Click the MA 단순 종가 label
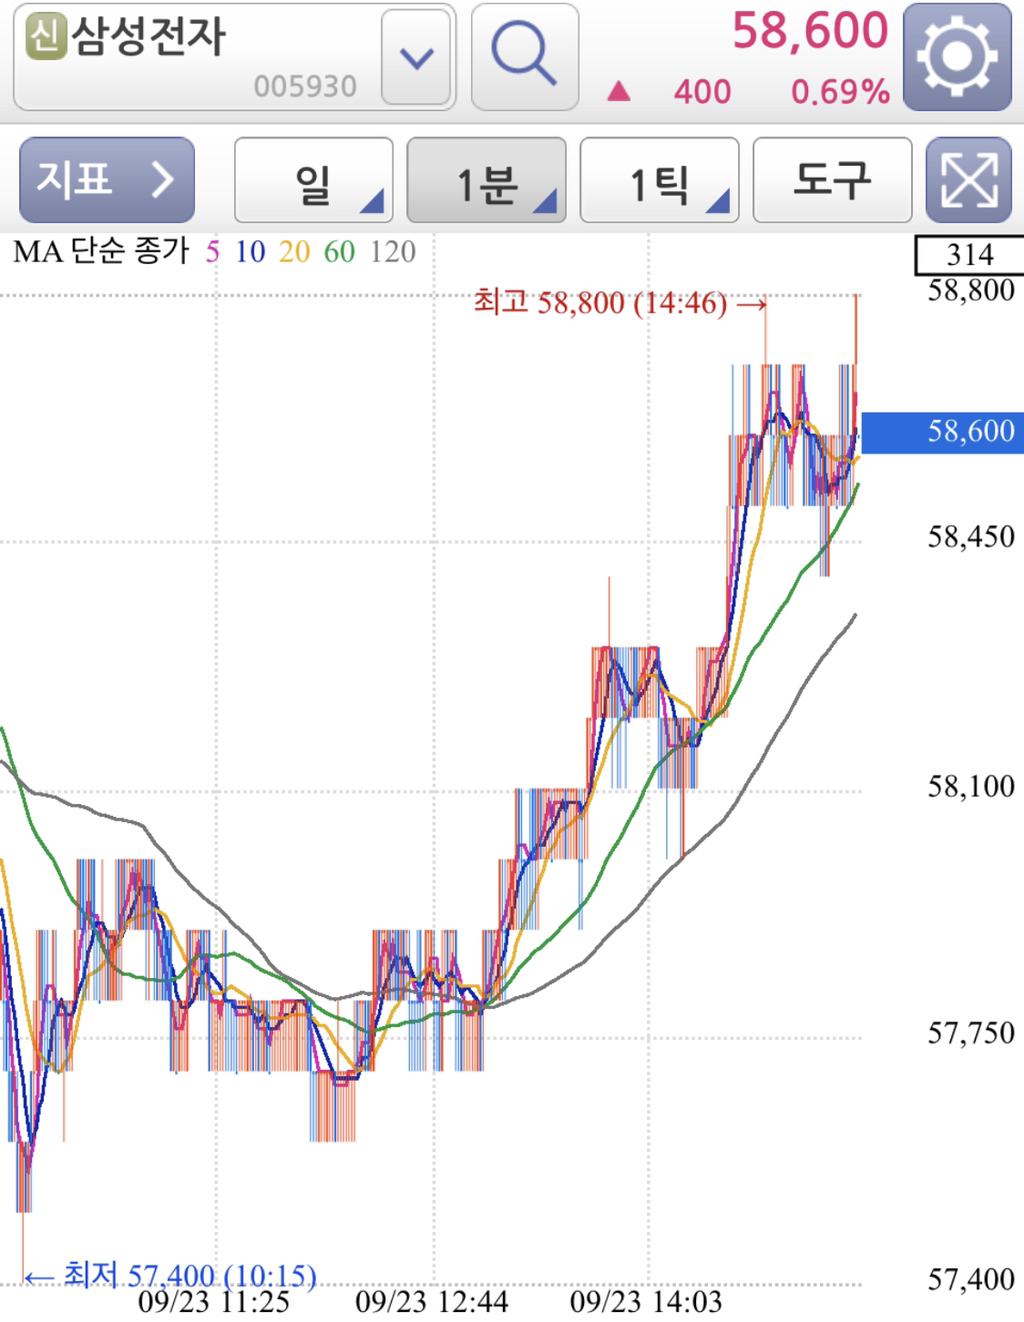Viewport: 1024px width, 1322px height. [101, 252]
